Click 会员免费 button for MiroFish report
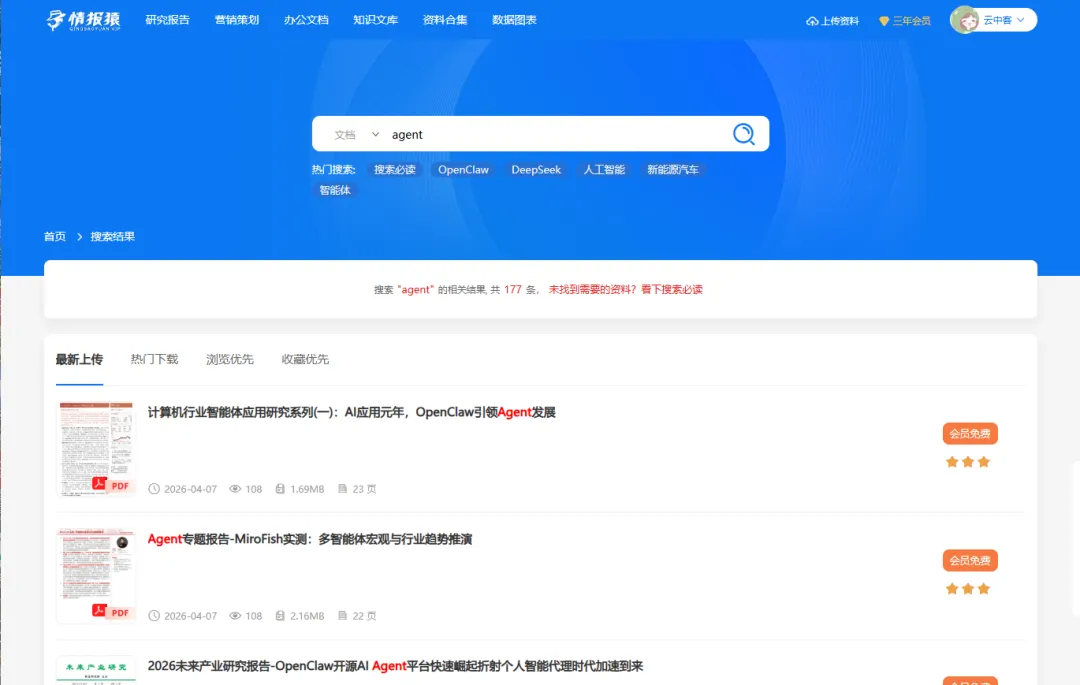This screenshot has height=685, width=1080. pos(970,560)
